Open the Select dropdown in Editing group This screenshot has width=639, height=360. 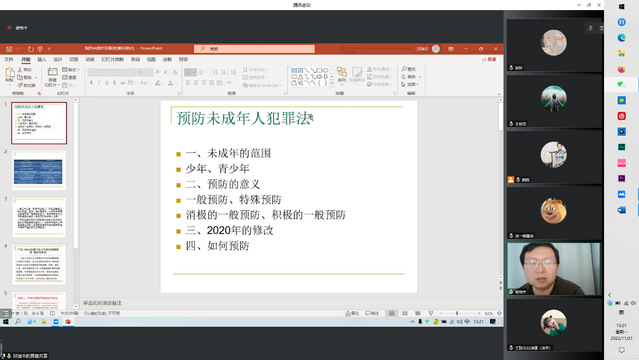point(410,84)
